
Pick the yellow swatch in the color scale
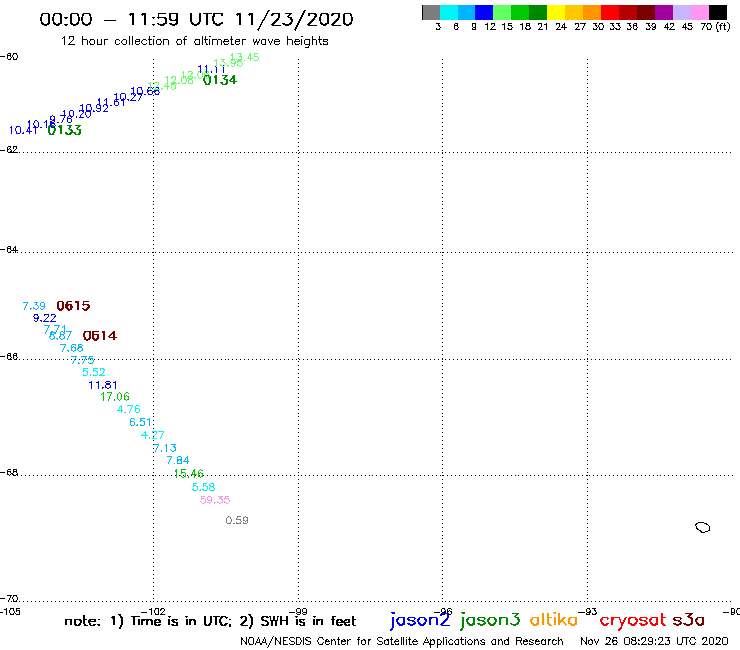point(556,12)
